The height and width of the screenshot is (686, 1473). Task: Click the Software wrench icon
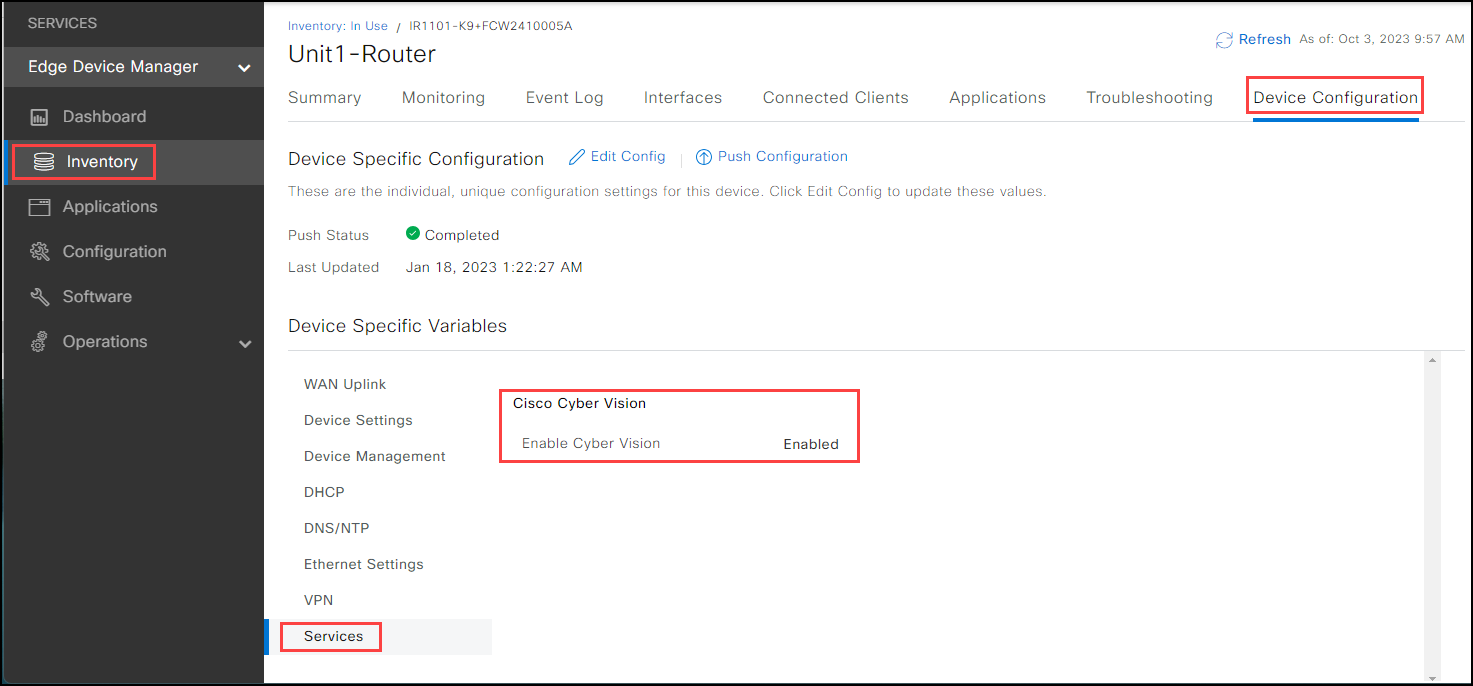point(39,297)
